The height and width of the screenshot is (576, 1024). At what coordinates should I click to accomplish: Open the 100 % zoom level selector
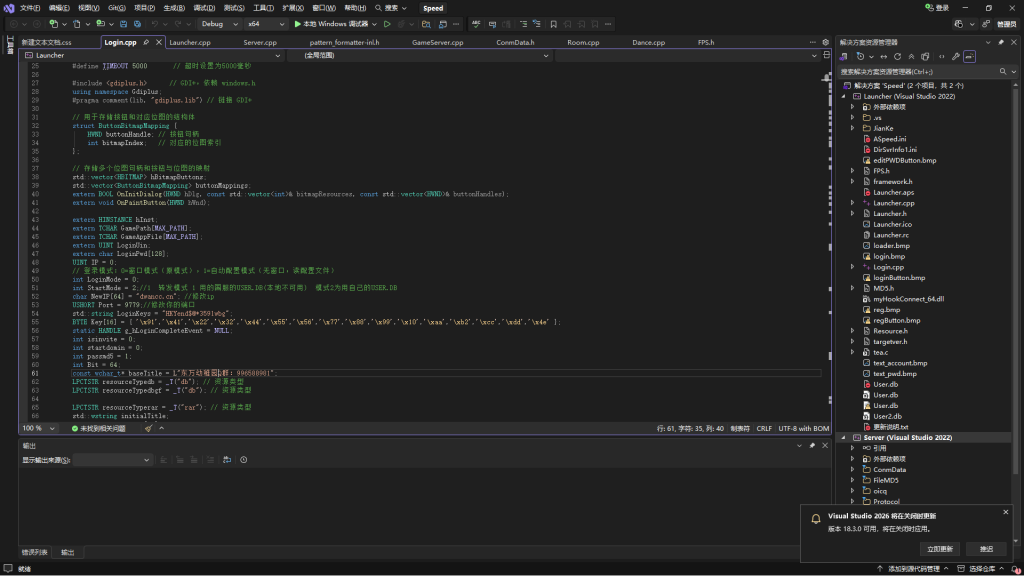38,428
